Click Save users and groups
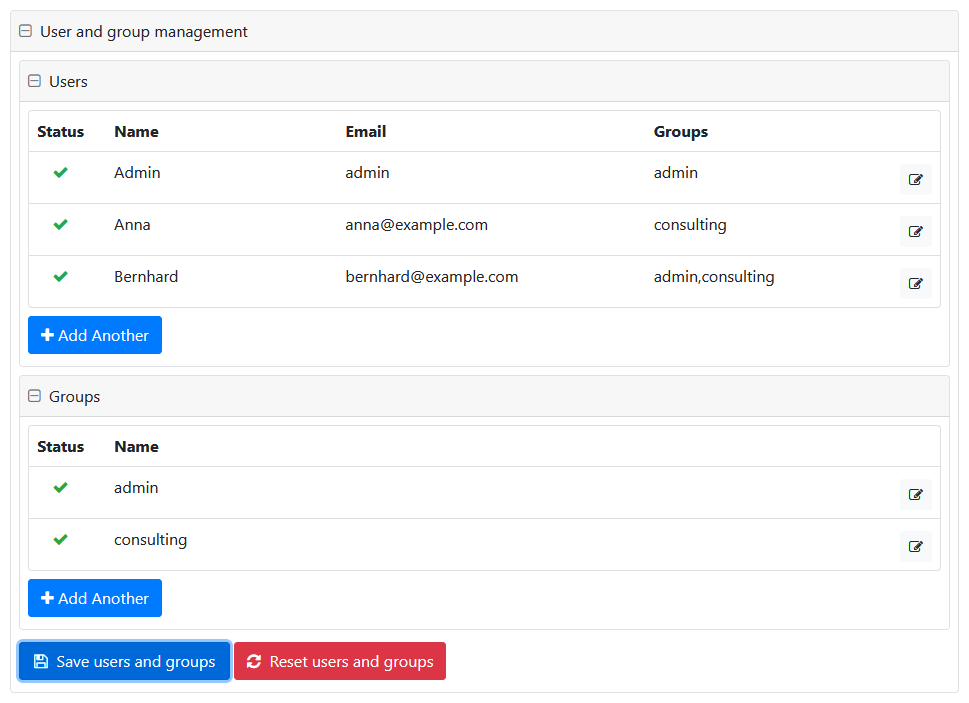969x703 pixels. point(124,661)
